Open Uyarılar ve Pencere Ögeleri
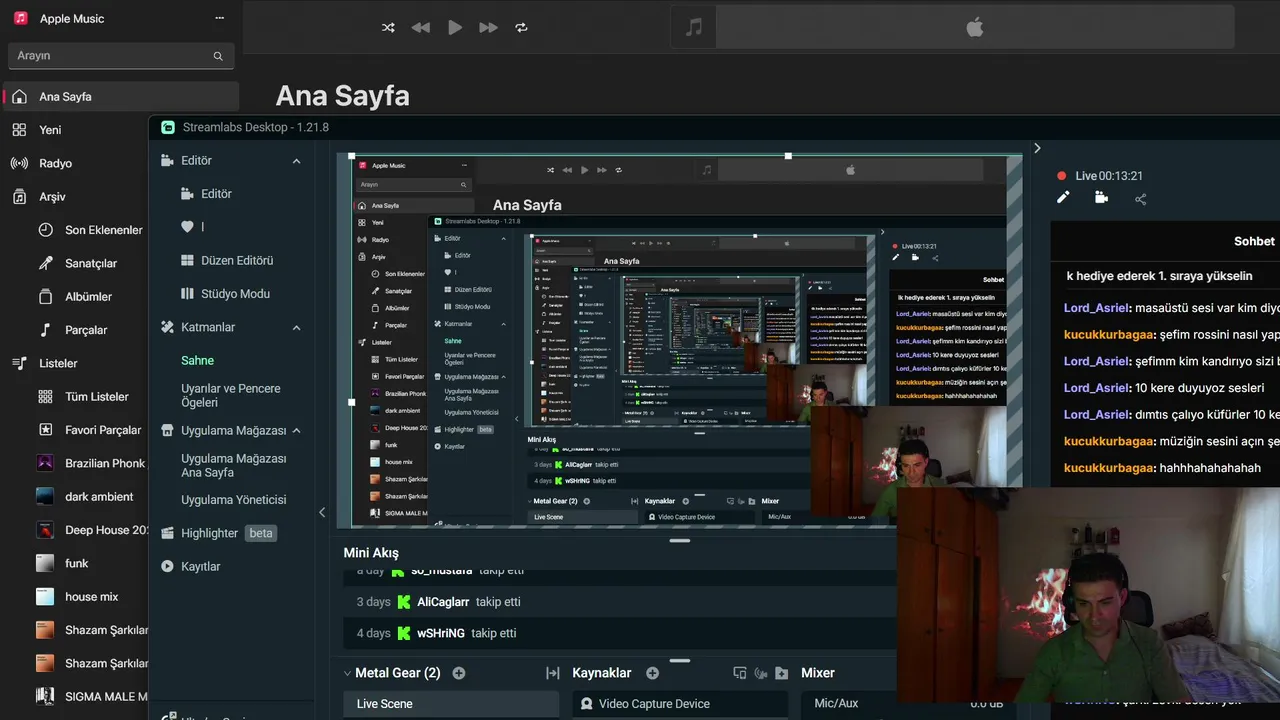This screenshot has width=1280, height=720. click(x=231, y=395)
